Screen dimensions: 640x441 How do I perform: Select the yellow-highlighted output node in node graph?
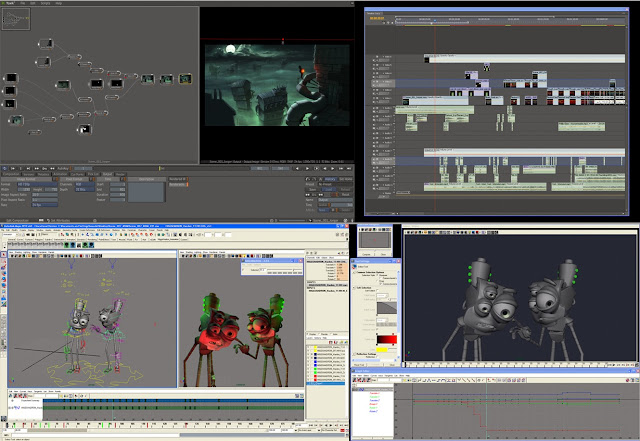tap(185, 78)
